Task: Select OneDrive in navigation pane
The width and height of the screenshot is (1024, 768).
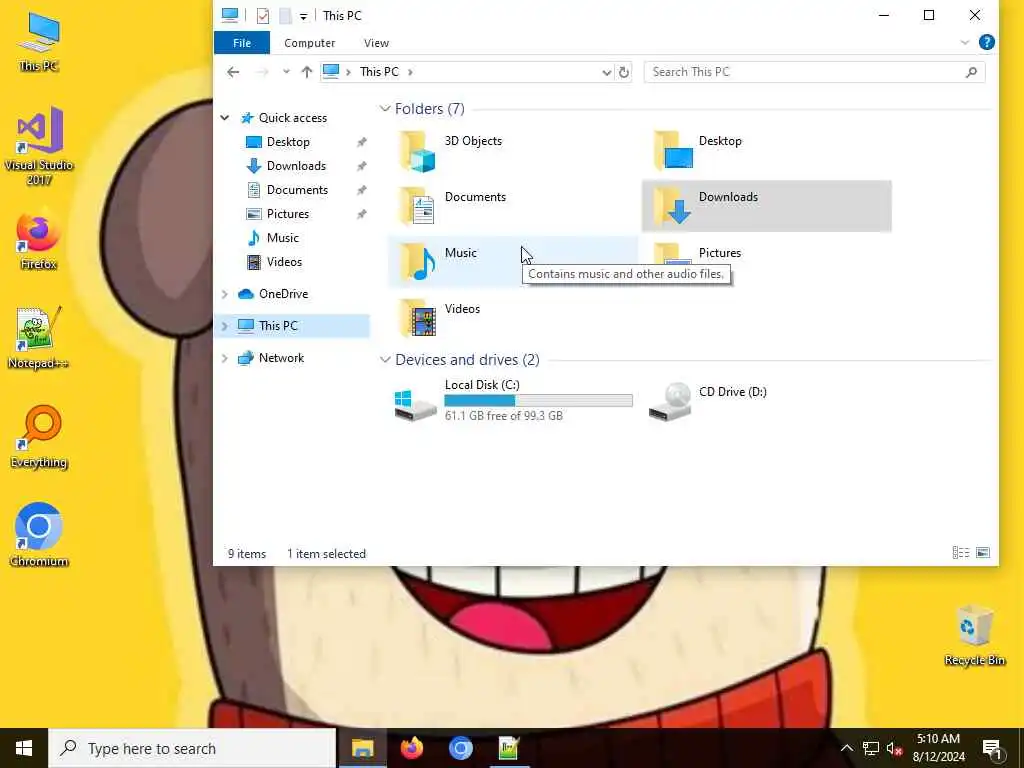Action: click(x=283, y=294)
